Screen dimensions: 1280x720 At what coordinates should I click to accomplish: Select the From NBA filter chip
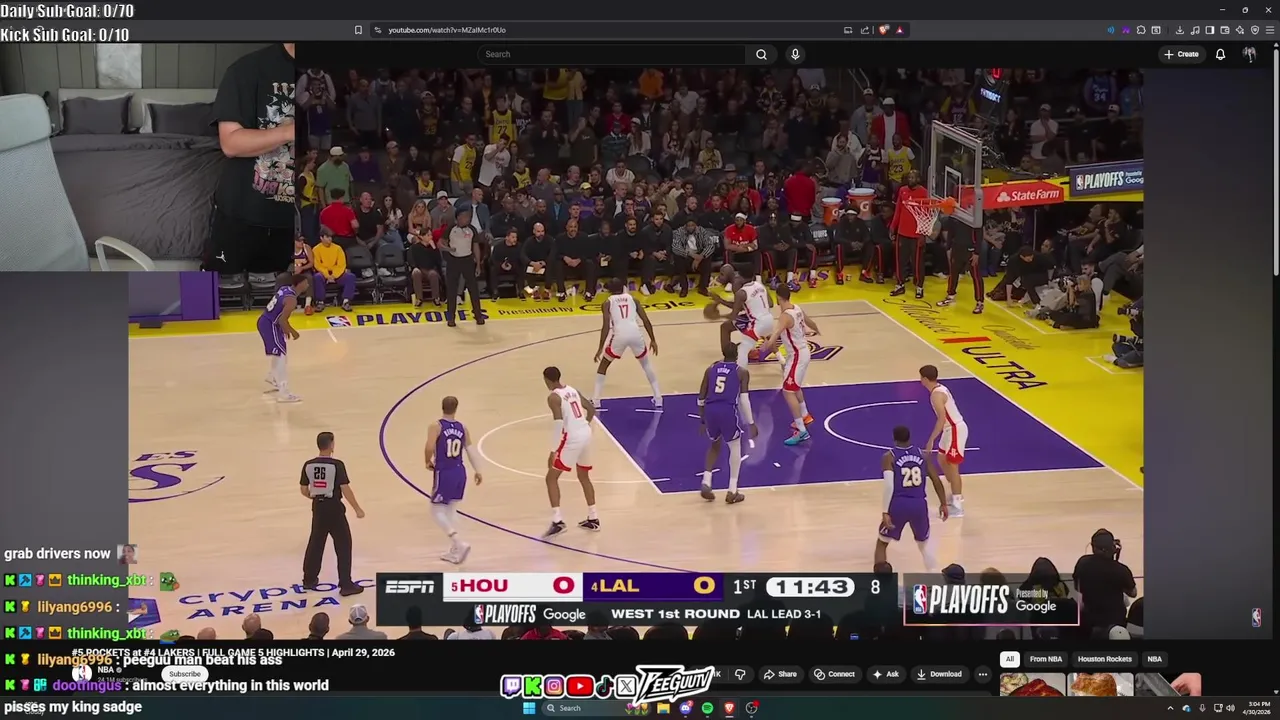[x=1046, y=659]
